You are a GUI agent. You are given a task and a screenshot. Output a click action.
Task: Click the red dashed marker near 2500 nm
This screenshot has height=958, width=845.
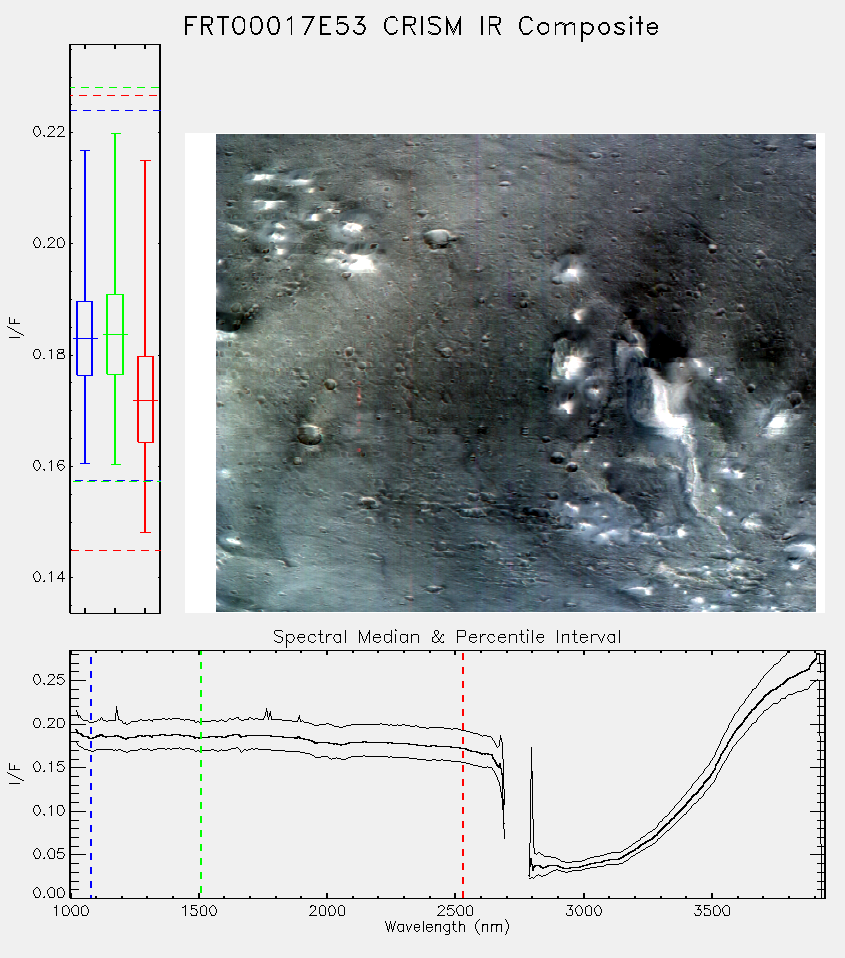(x=463, y=774)
